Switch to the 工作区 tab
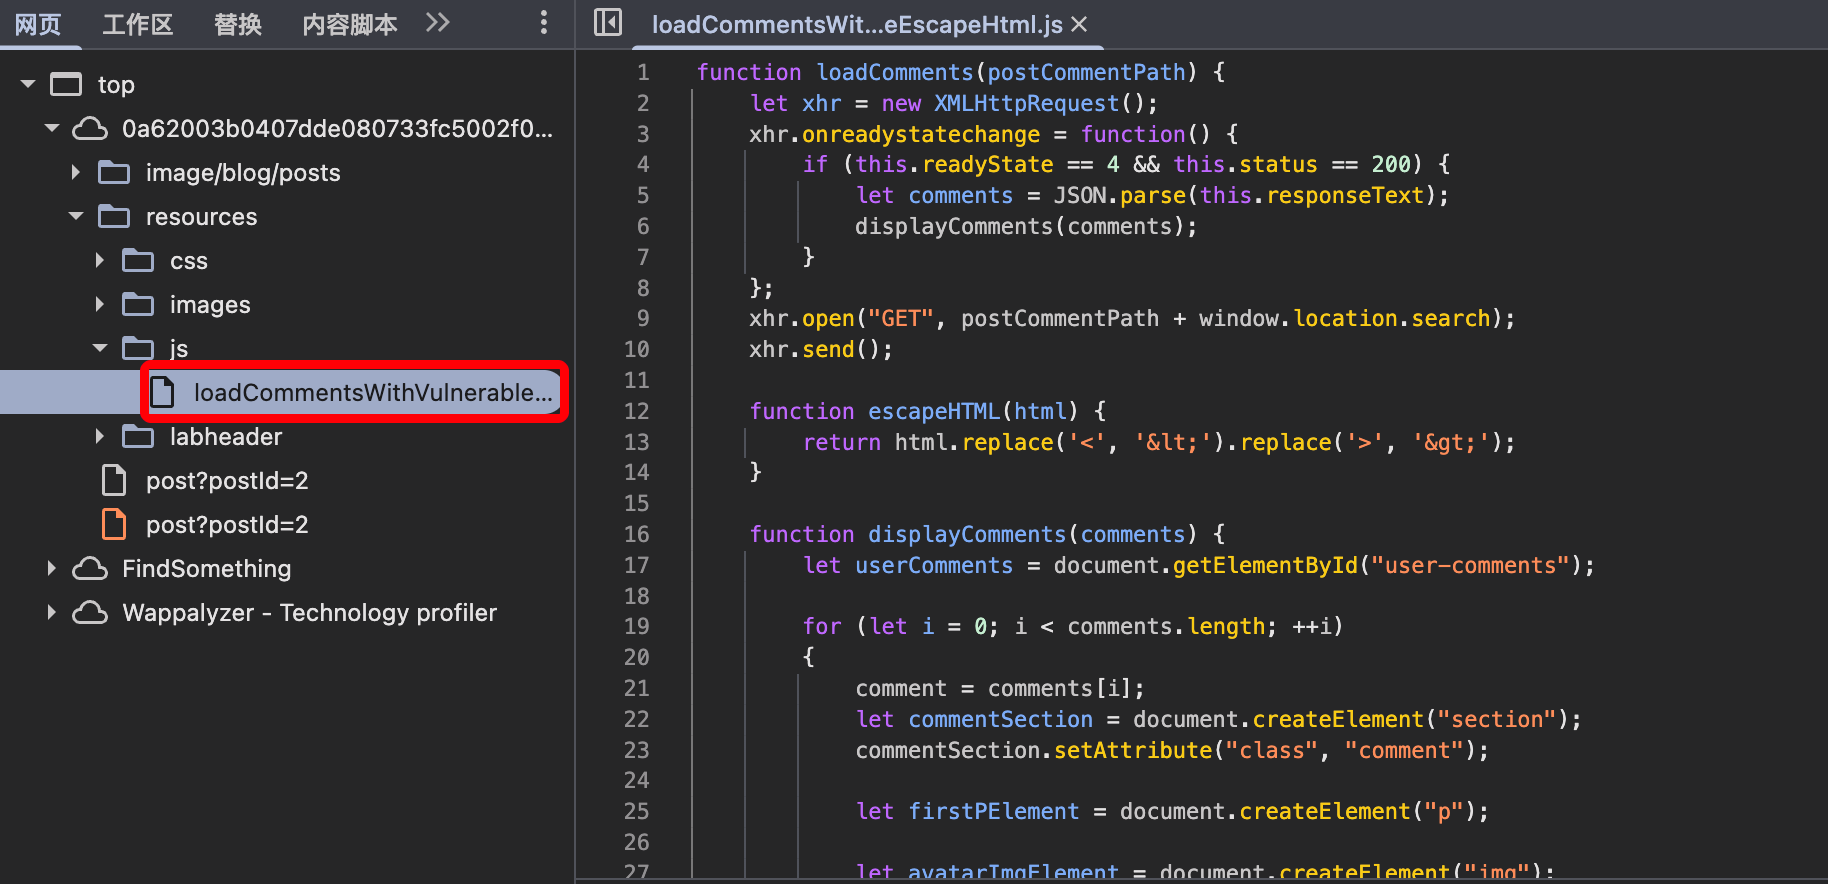 [x=137, y=24]
